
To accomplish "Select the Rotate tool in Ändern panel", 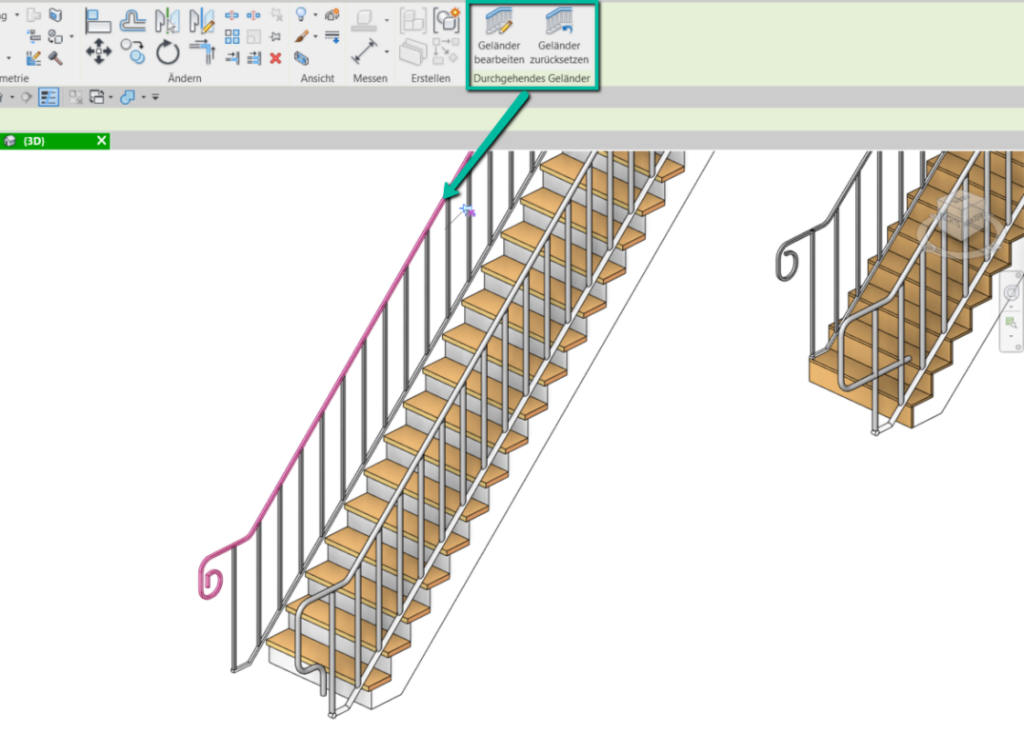I will (167, 52).
